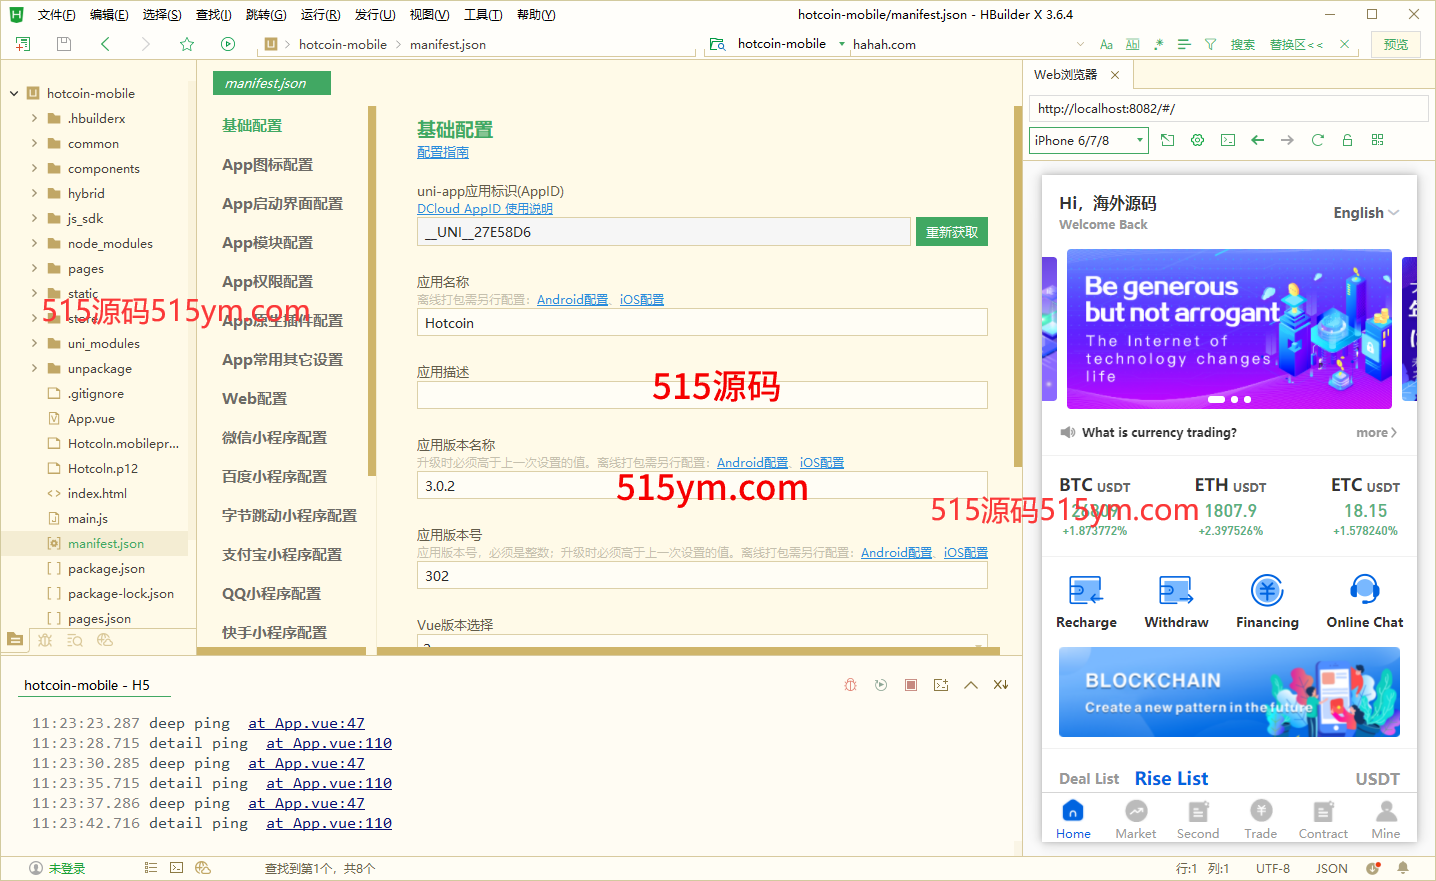The image size is (1436, 881).
Task: Open the DCloud AppID 使用说明 link
Action: click(x=484, y=209)
